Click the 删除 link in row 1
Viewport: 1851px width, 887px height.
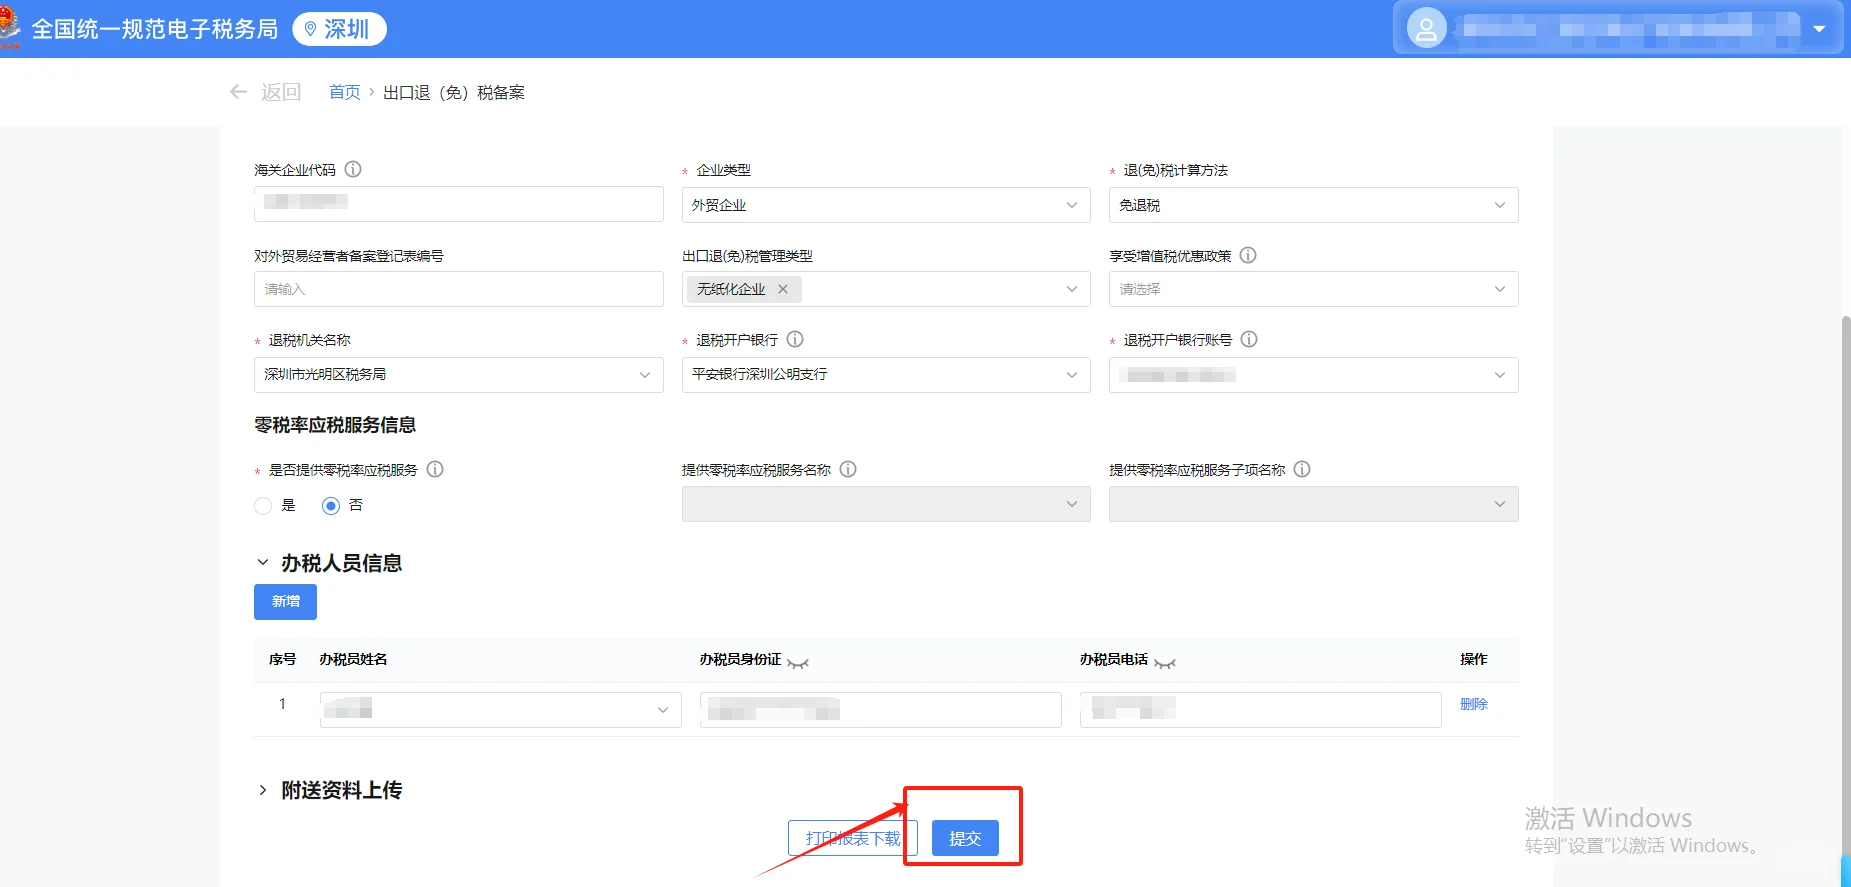coord(1473,704)
